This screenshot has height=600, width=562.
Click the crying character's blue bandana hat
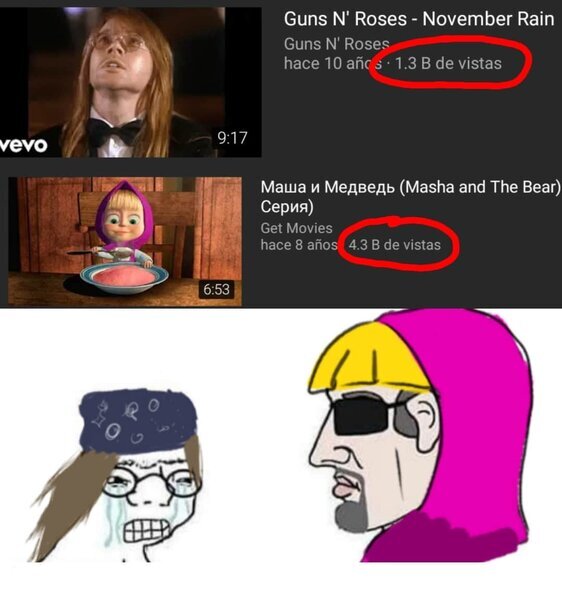(x=139, y=420)
